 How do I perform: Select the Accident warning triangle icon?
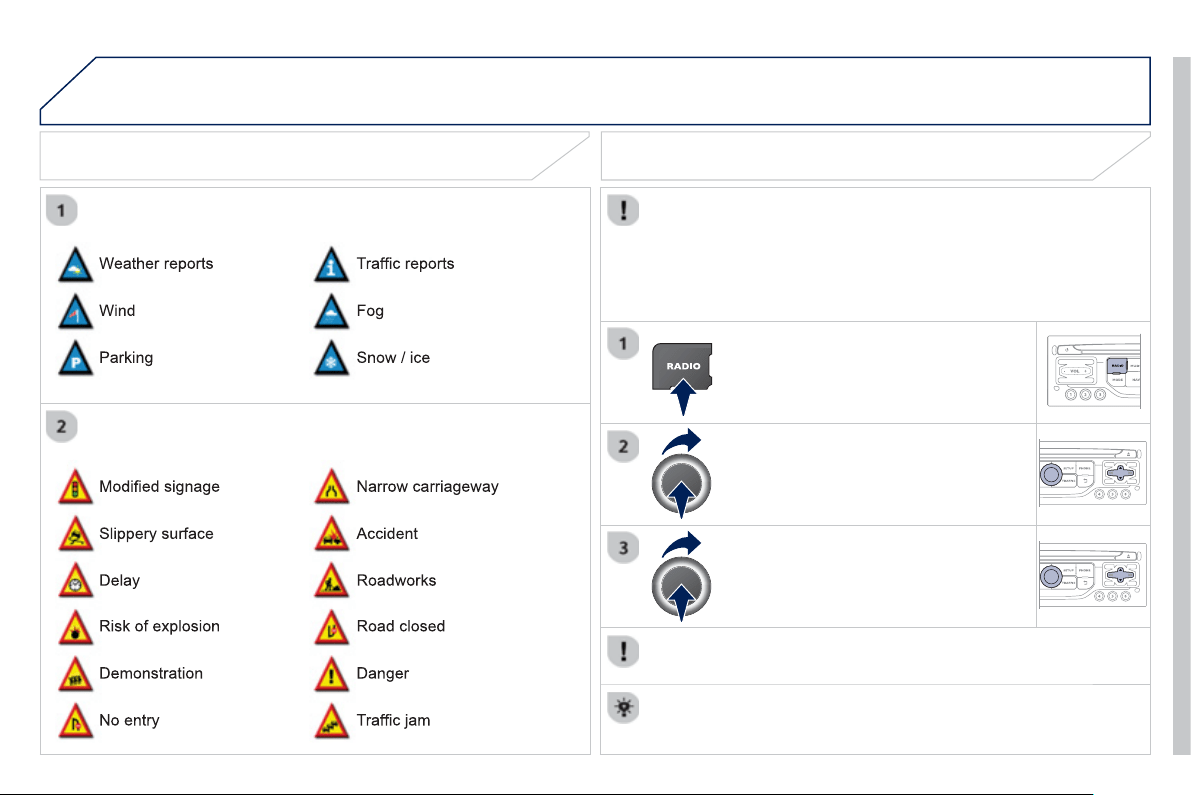[x=331, y=534]
